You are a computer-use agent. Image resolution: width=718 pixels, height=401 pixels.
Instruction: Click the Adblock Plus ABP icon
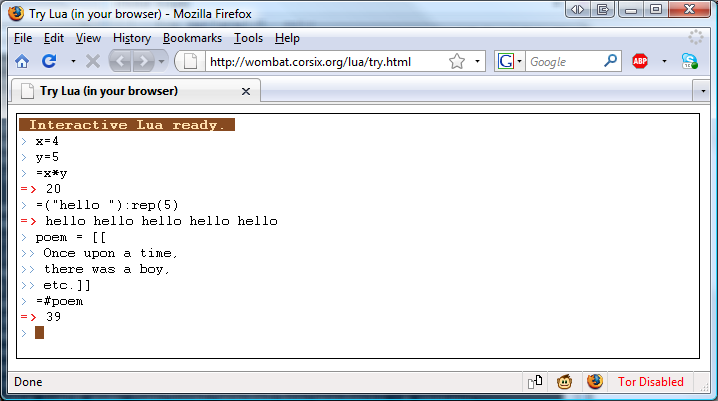(x=640, y=61)
